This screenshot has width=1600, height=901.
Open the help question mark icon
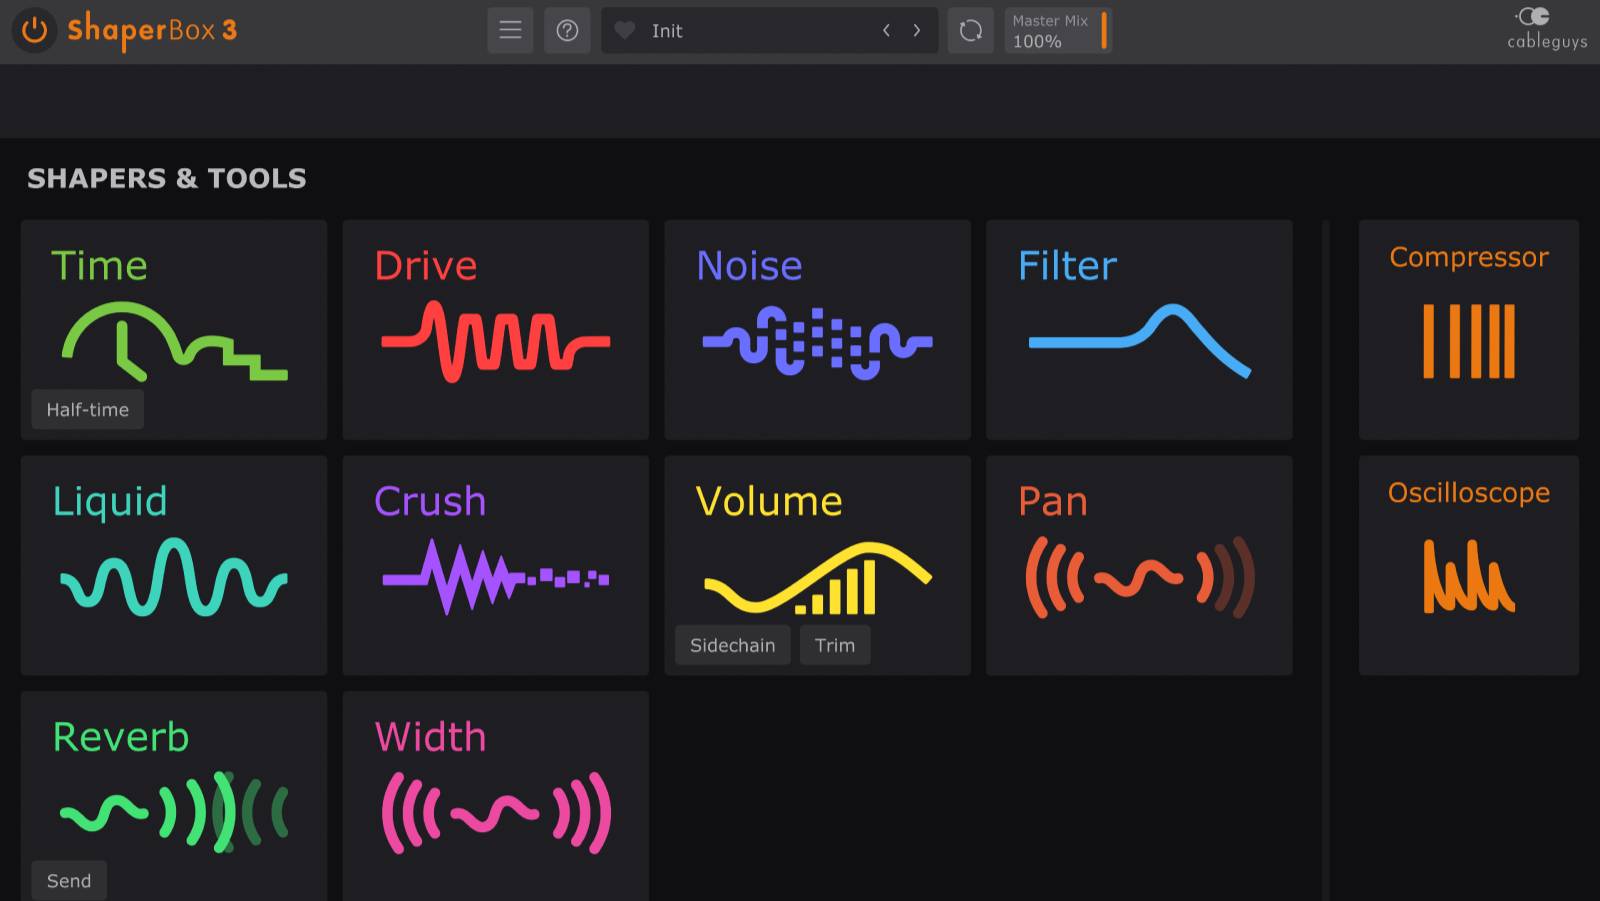(x=567, y=30)
